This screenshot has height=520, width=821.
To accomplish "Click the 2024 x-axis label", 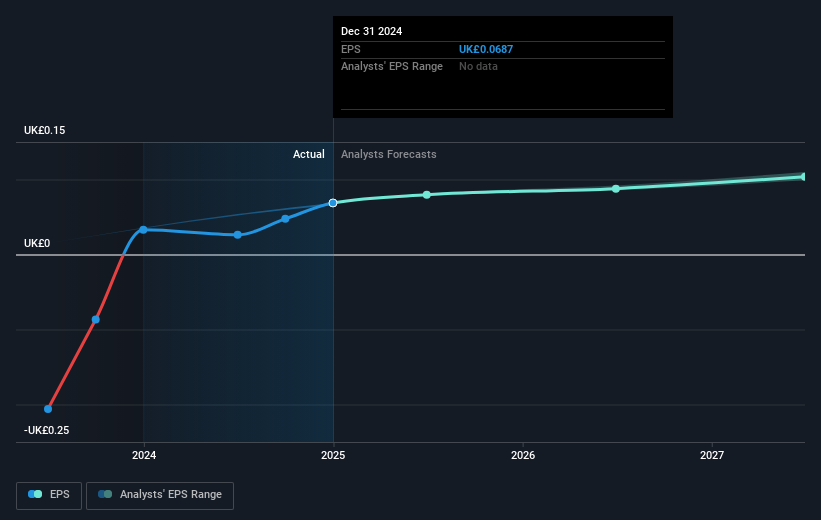I will [144, 455].
